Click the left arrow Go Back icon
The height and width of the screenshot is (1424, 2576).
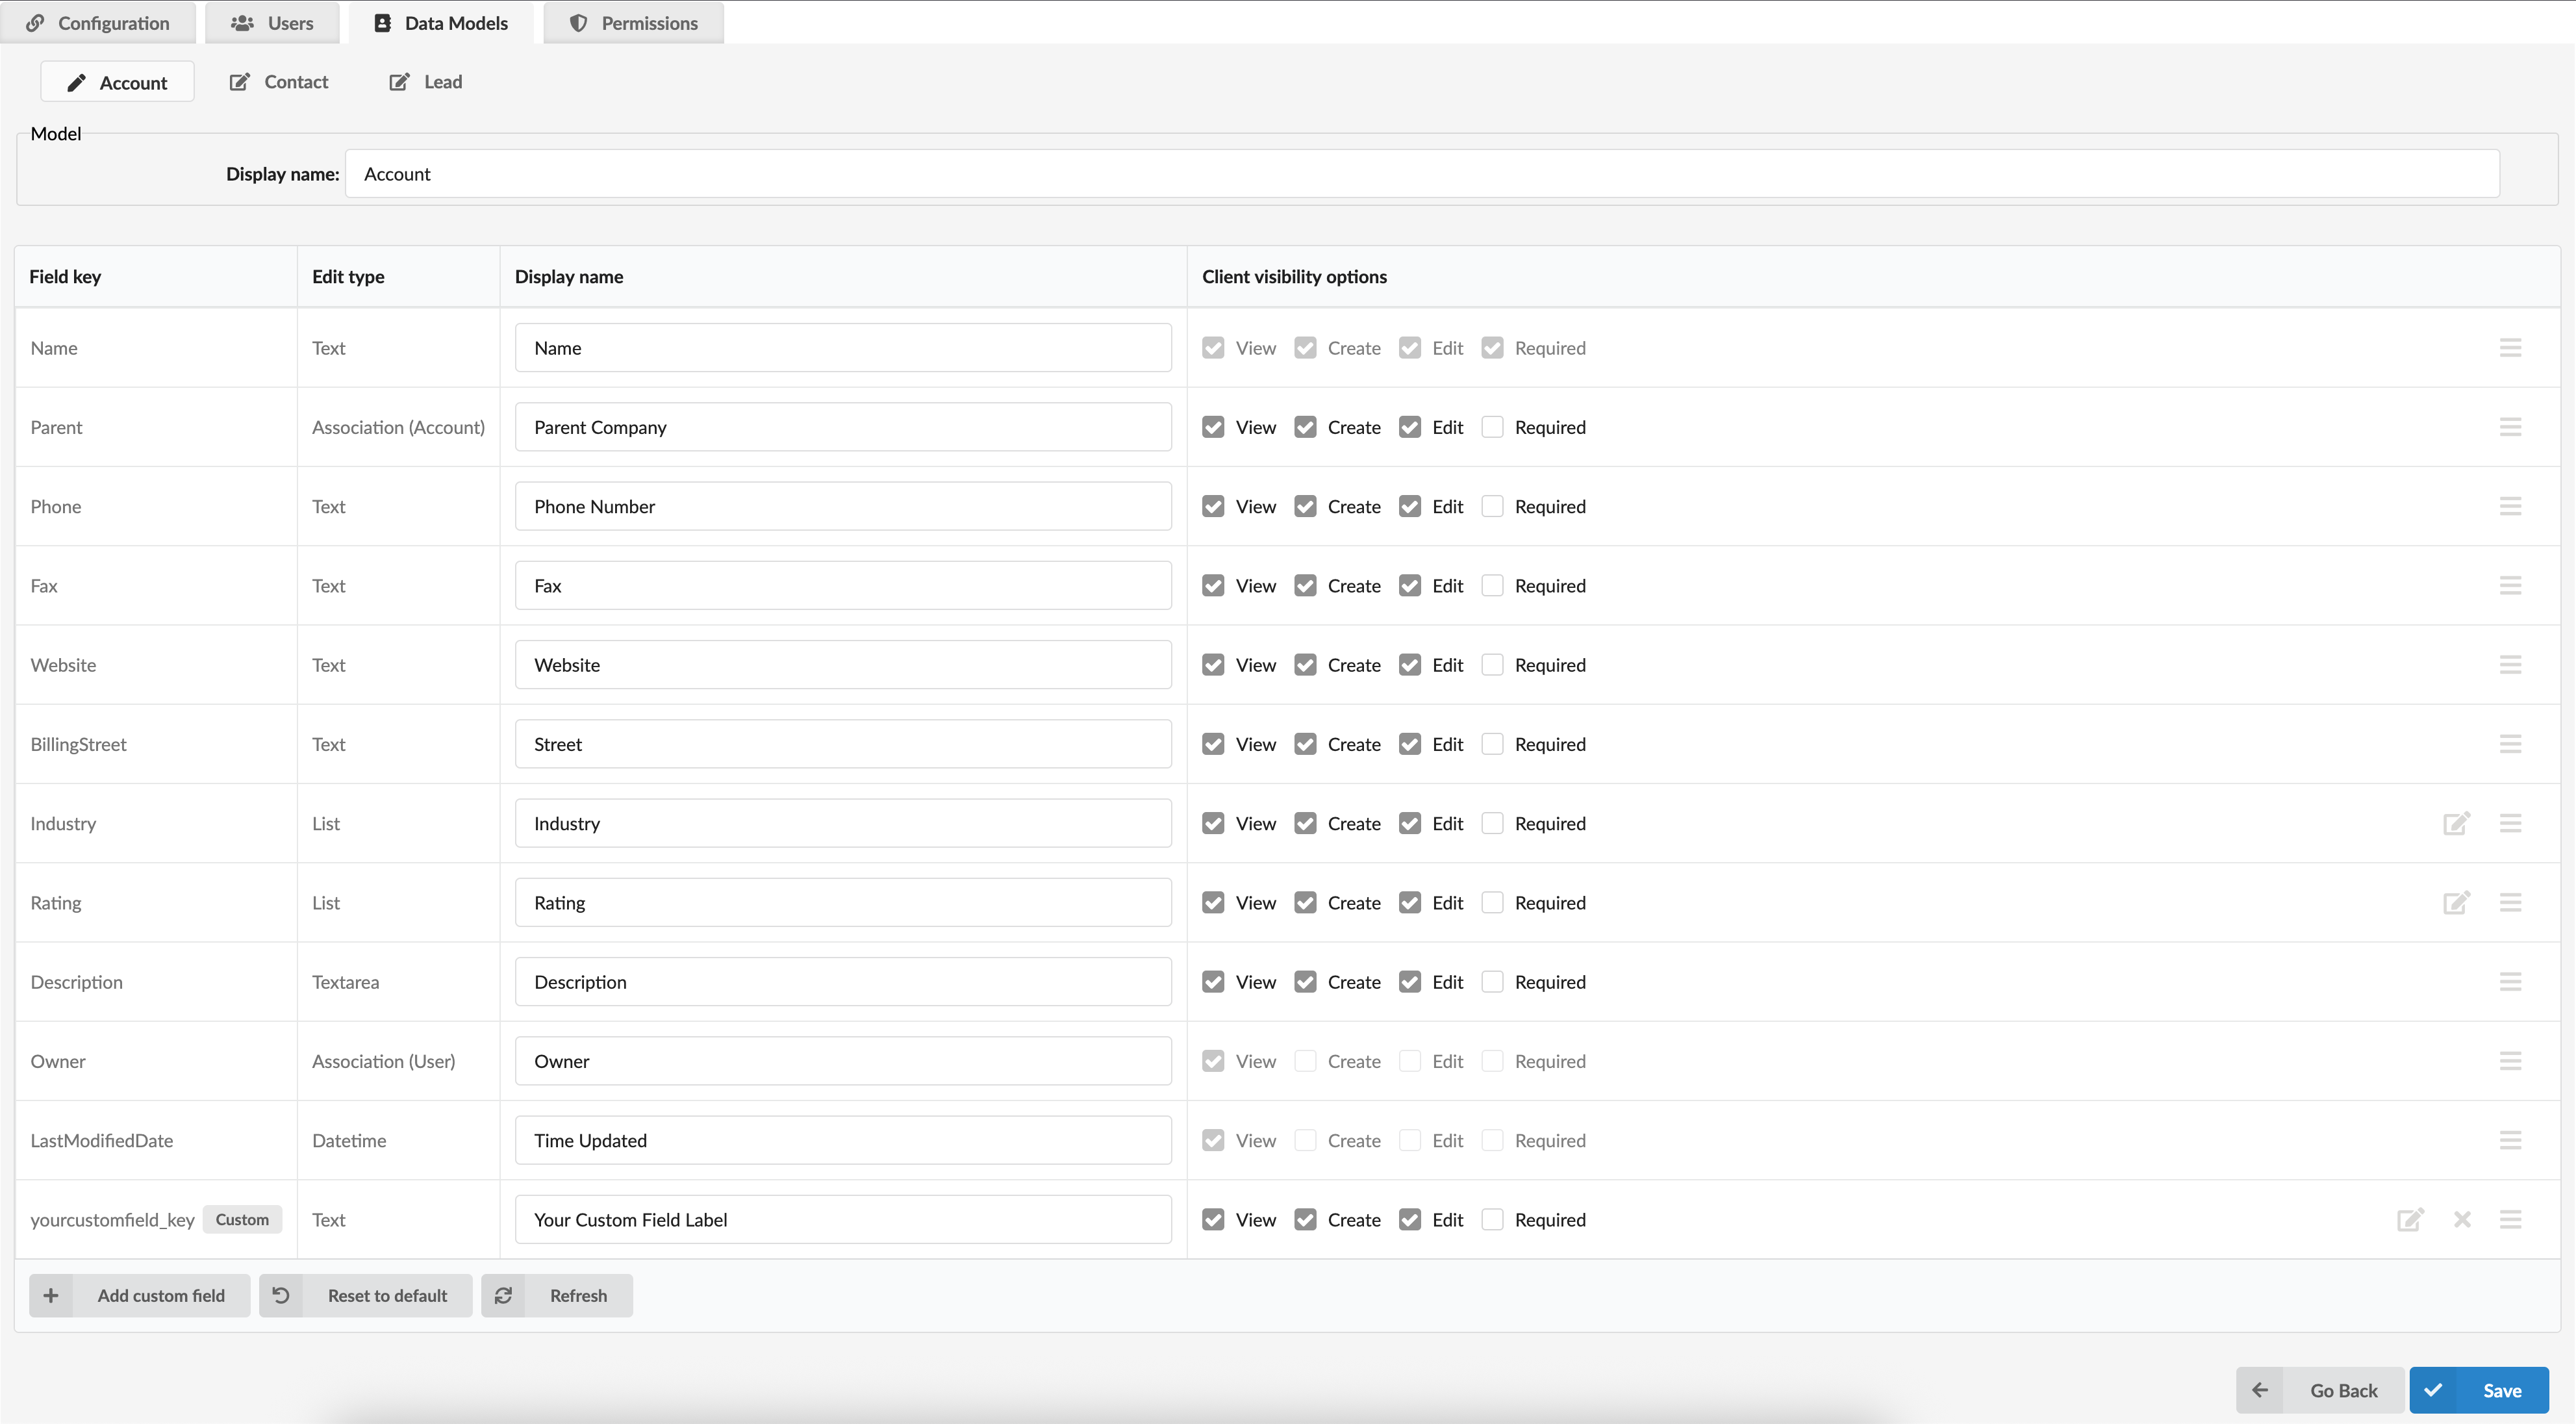coord(2260,1390)
